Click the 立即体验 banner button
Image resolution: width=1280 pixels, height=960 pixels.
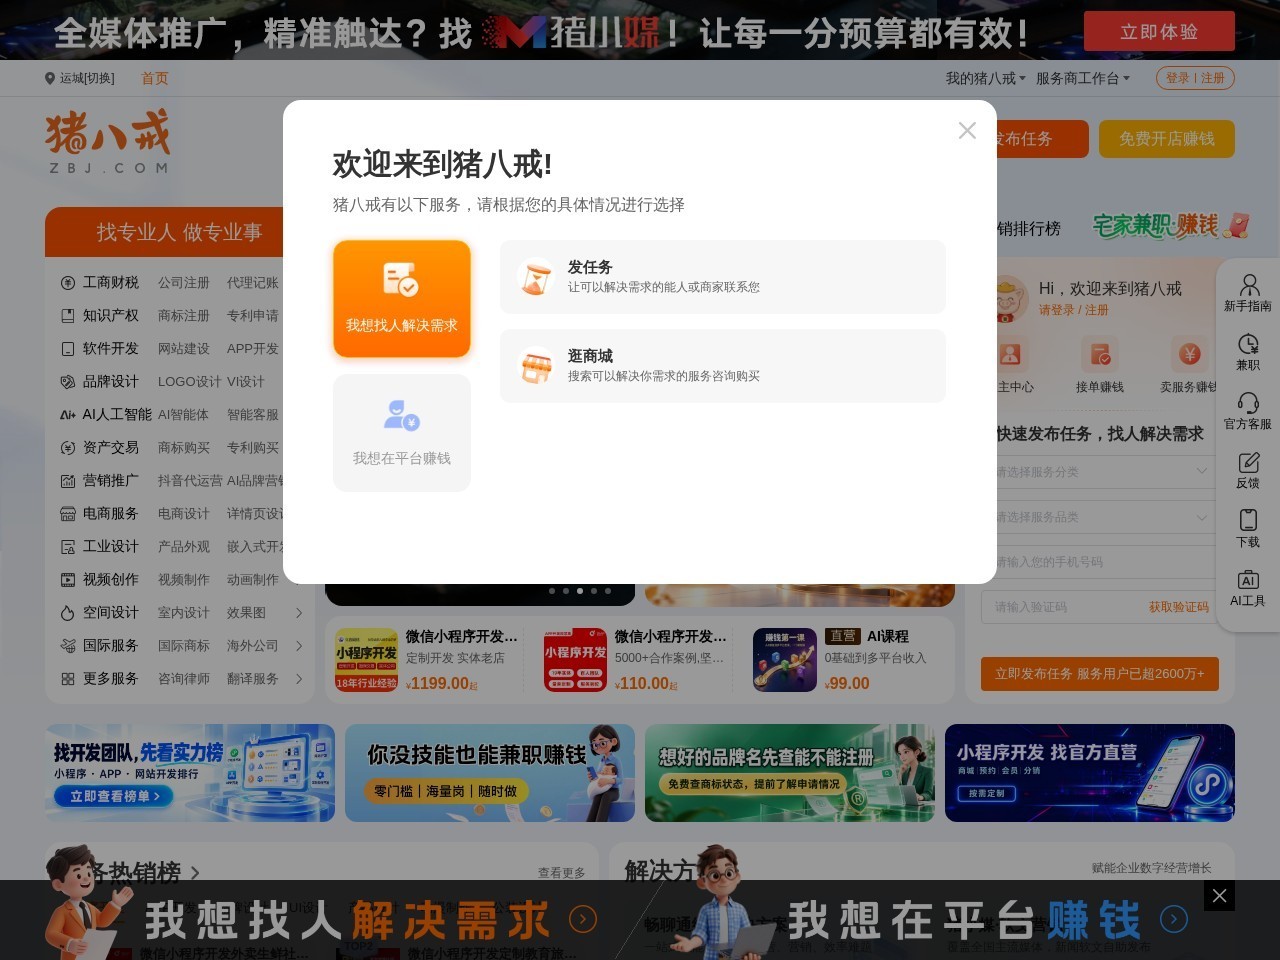pyautogui.click(x=1159, y=32)
